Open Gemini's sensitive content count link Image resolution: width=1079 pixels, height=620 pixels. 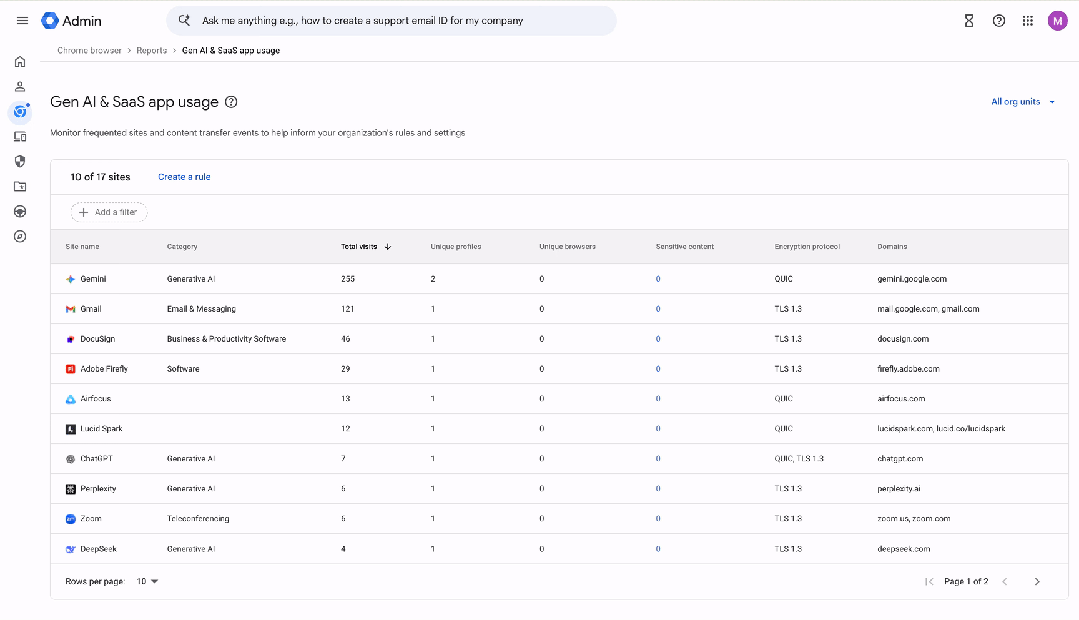coord(658,279)
